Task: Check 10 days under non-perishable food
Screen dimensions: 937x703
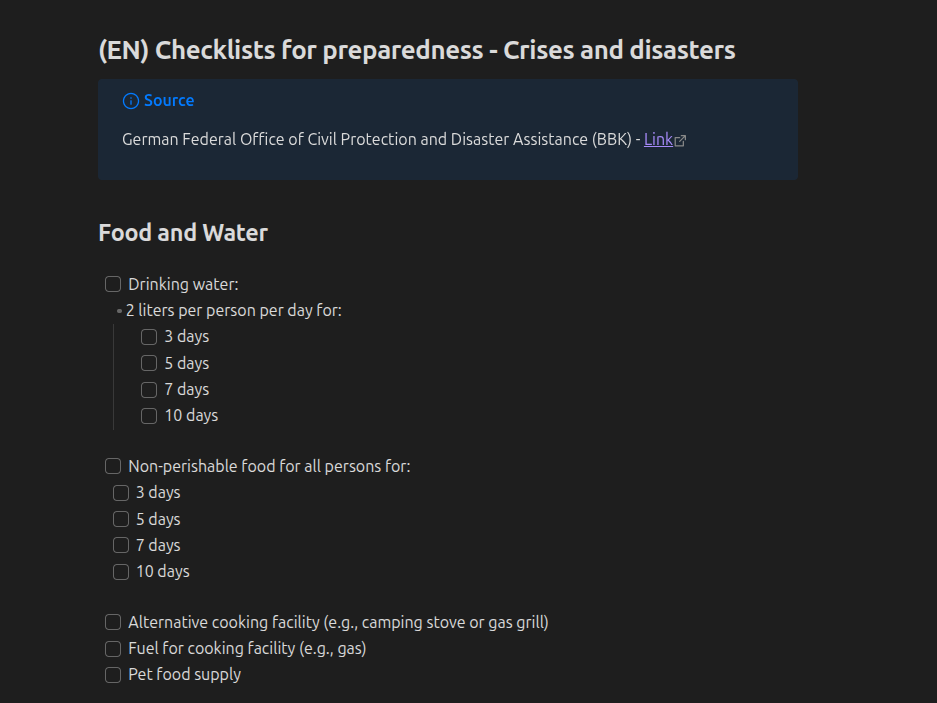Action: [121, 571]
